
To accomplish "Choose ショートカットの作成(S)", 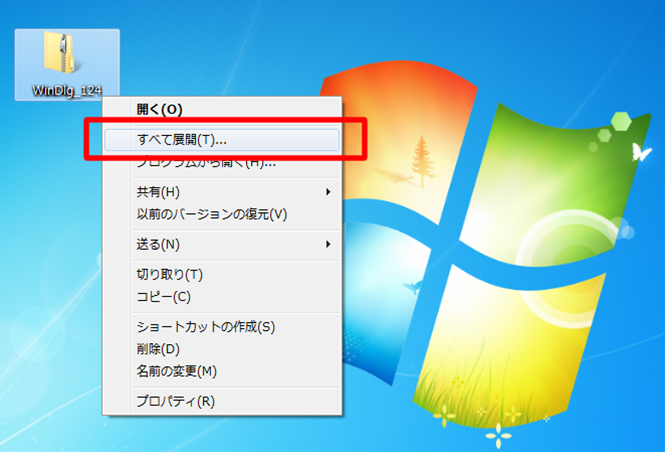I will [222, 327].
